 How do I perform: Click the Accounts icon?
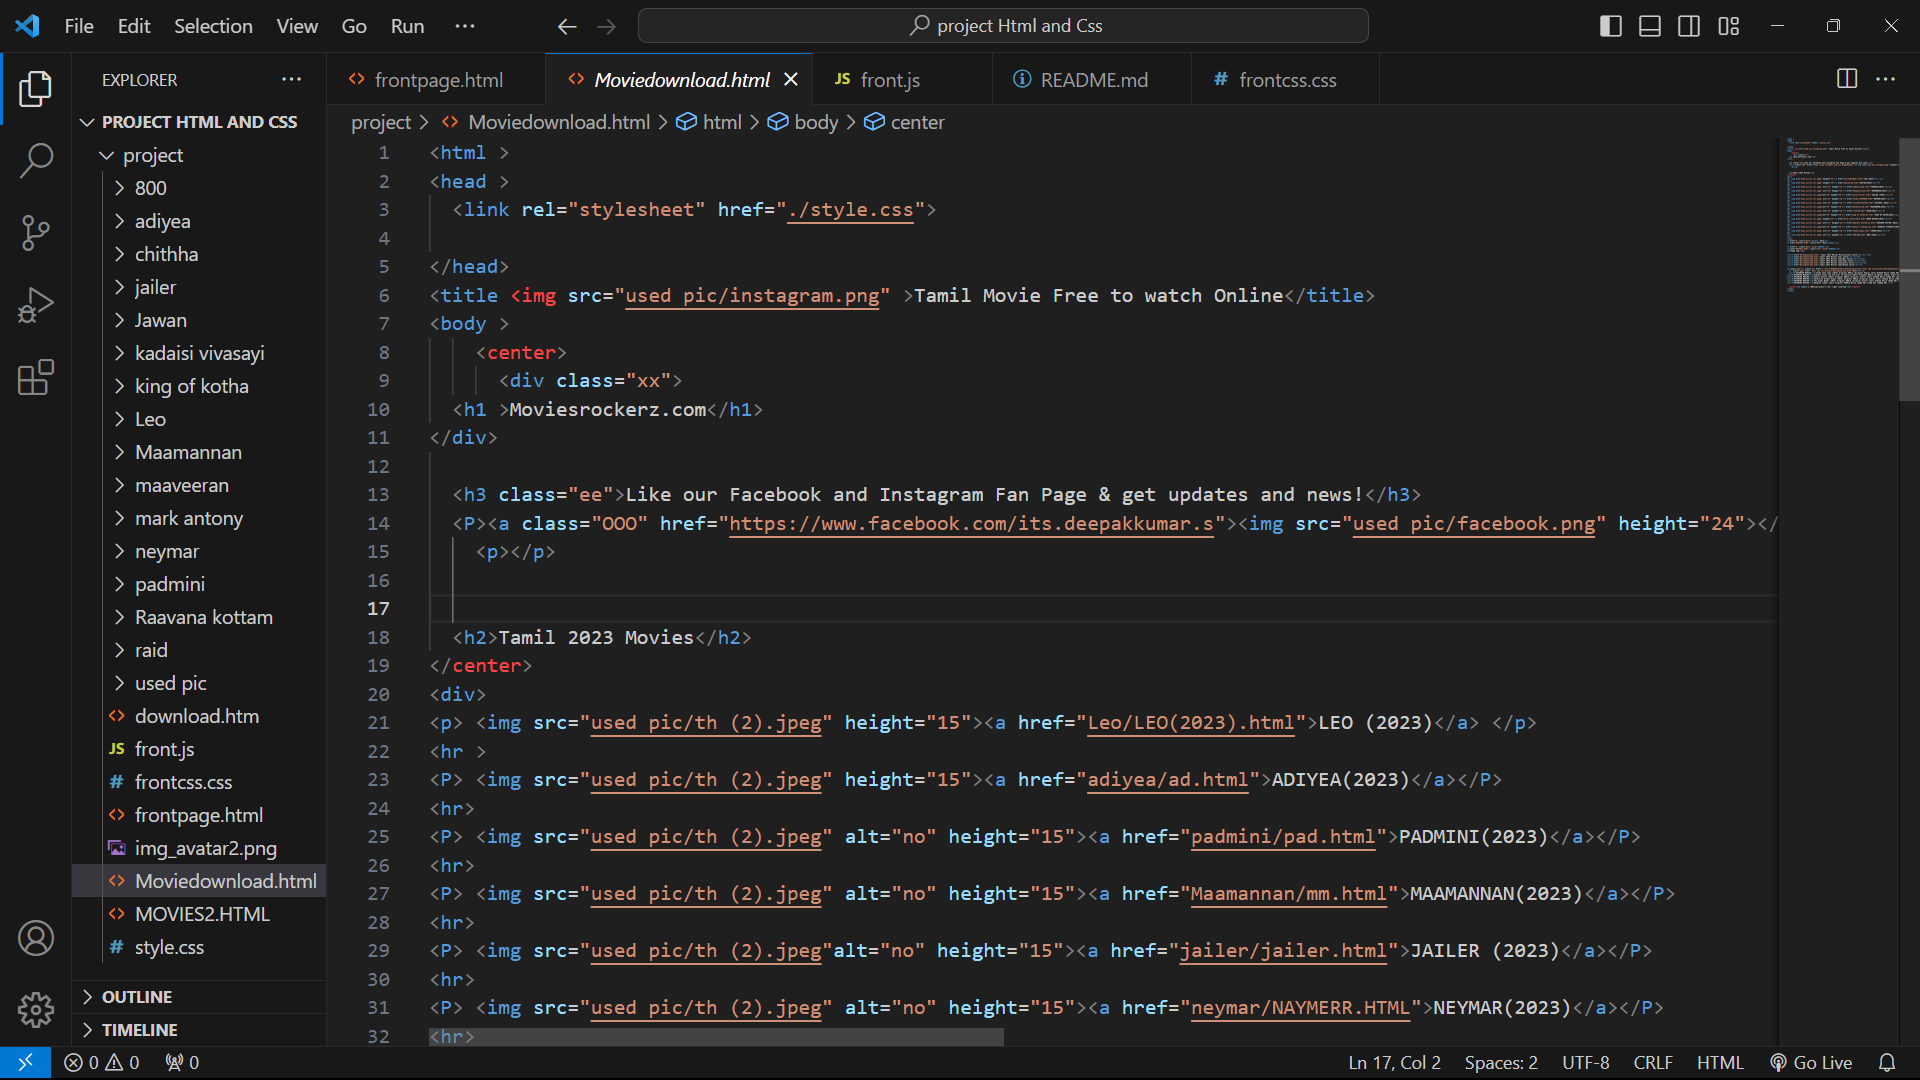click(x=36, y=938)
